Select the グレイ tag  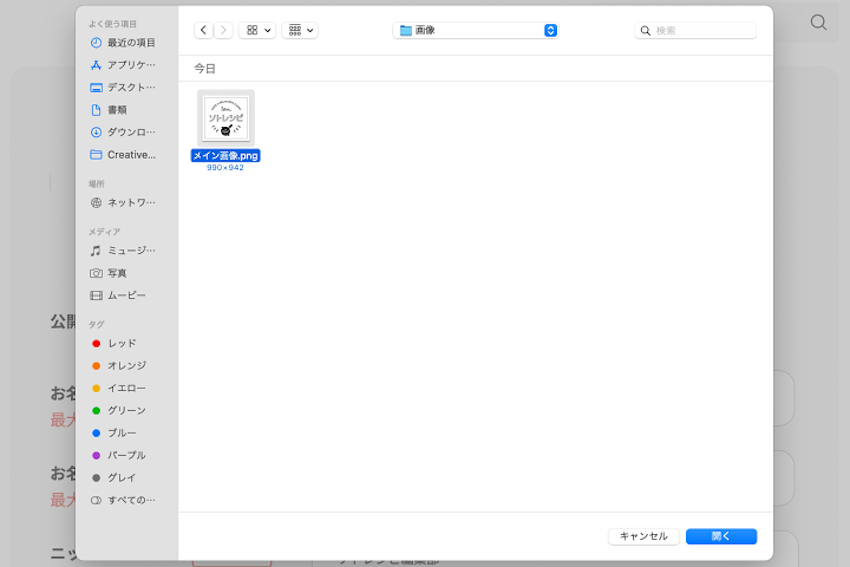[x=114, y=478]
